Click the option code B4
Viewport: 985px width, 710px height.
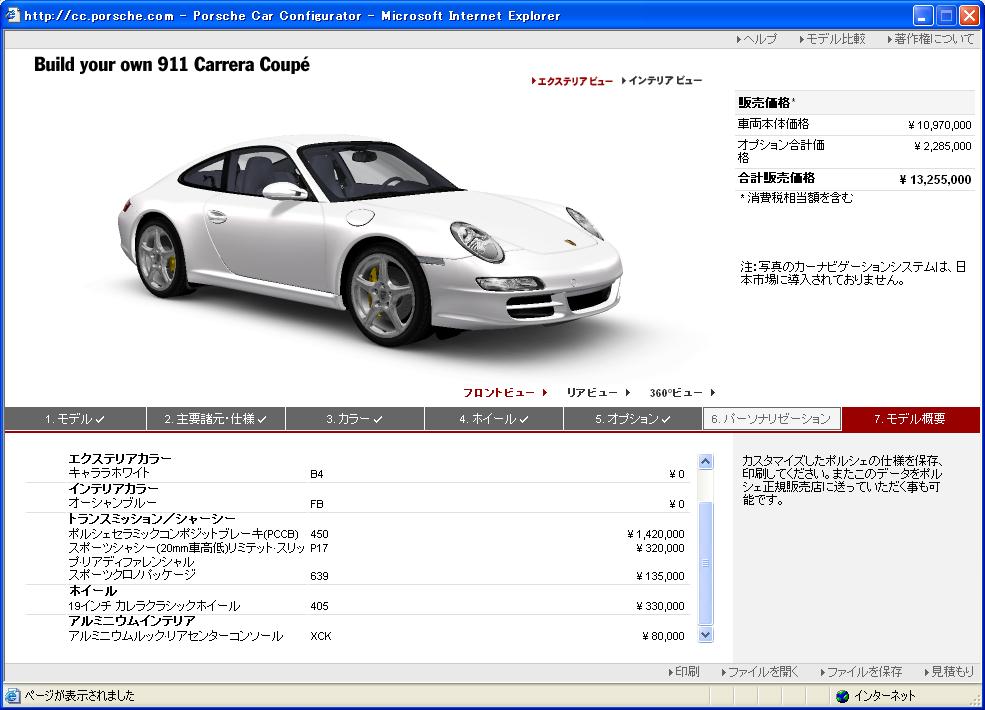pos(317,474)
